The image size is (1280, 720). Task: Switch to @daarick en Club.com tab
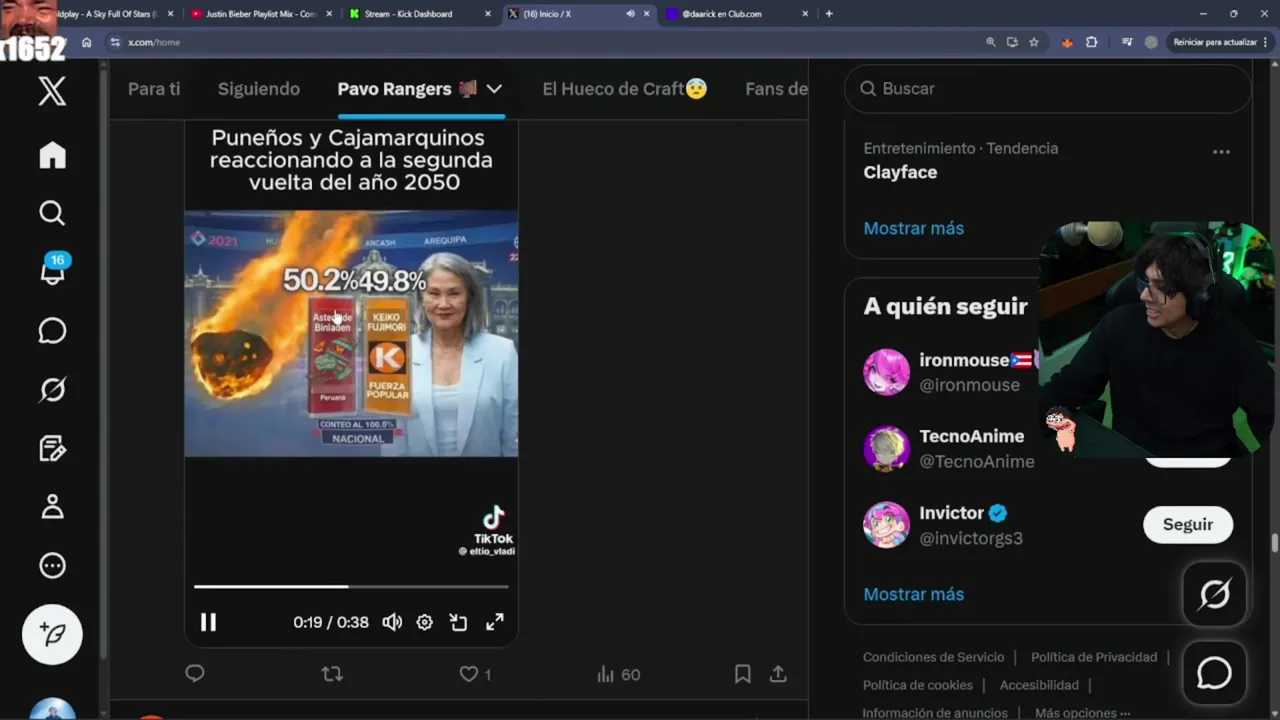736,14
